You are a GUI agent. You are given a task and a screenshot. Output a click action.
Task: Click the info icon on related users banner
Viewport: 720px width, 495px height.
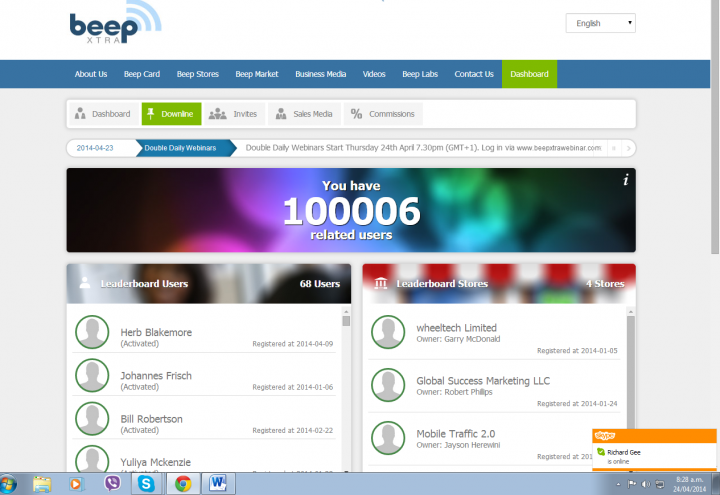point(625,180)
